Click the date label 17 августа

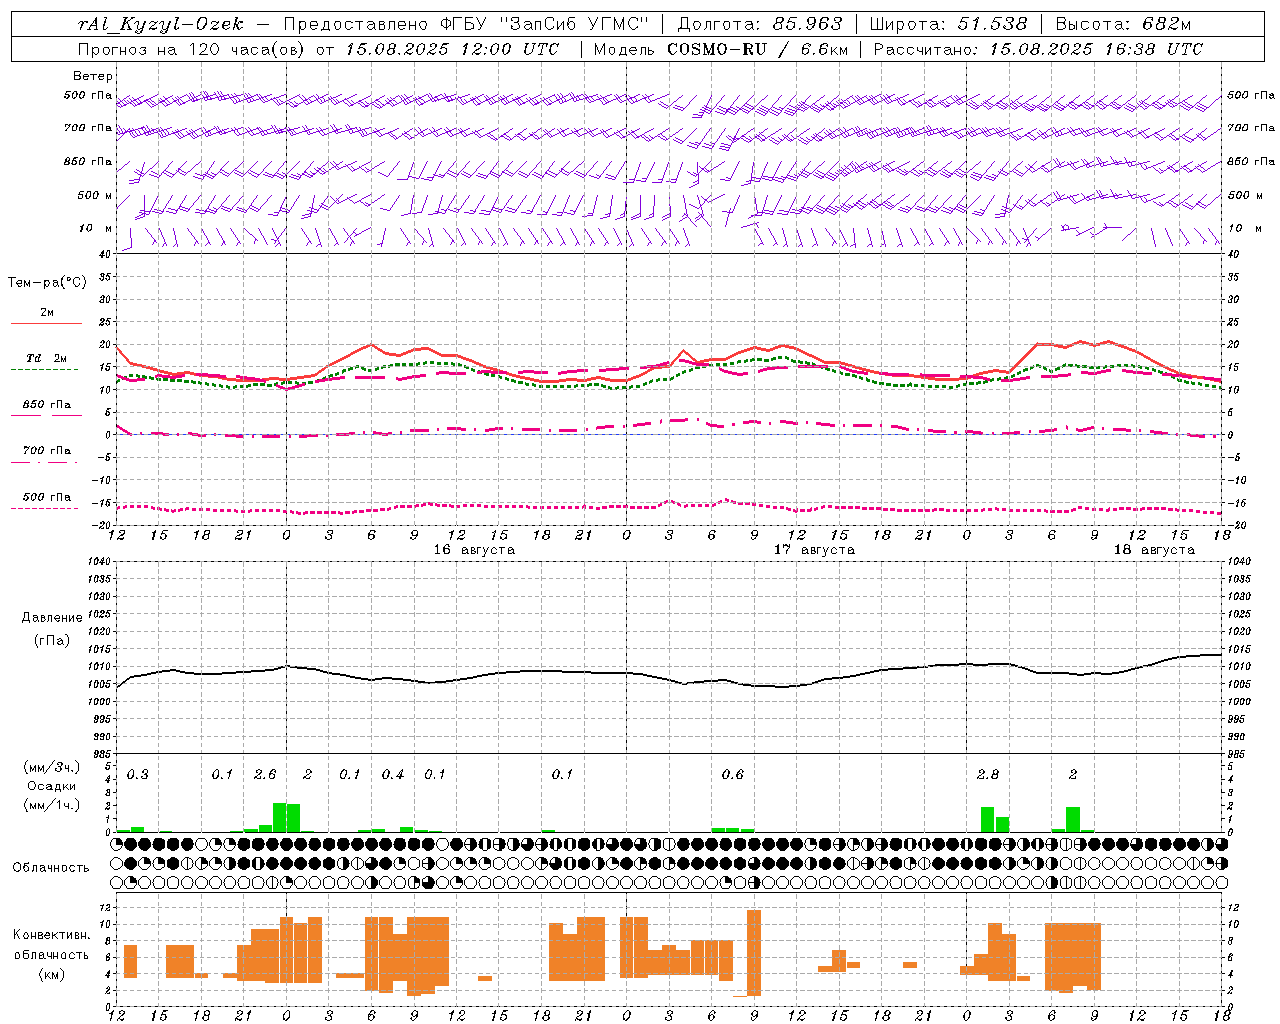click(814, 550)
